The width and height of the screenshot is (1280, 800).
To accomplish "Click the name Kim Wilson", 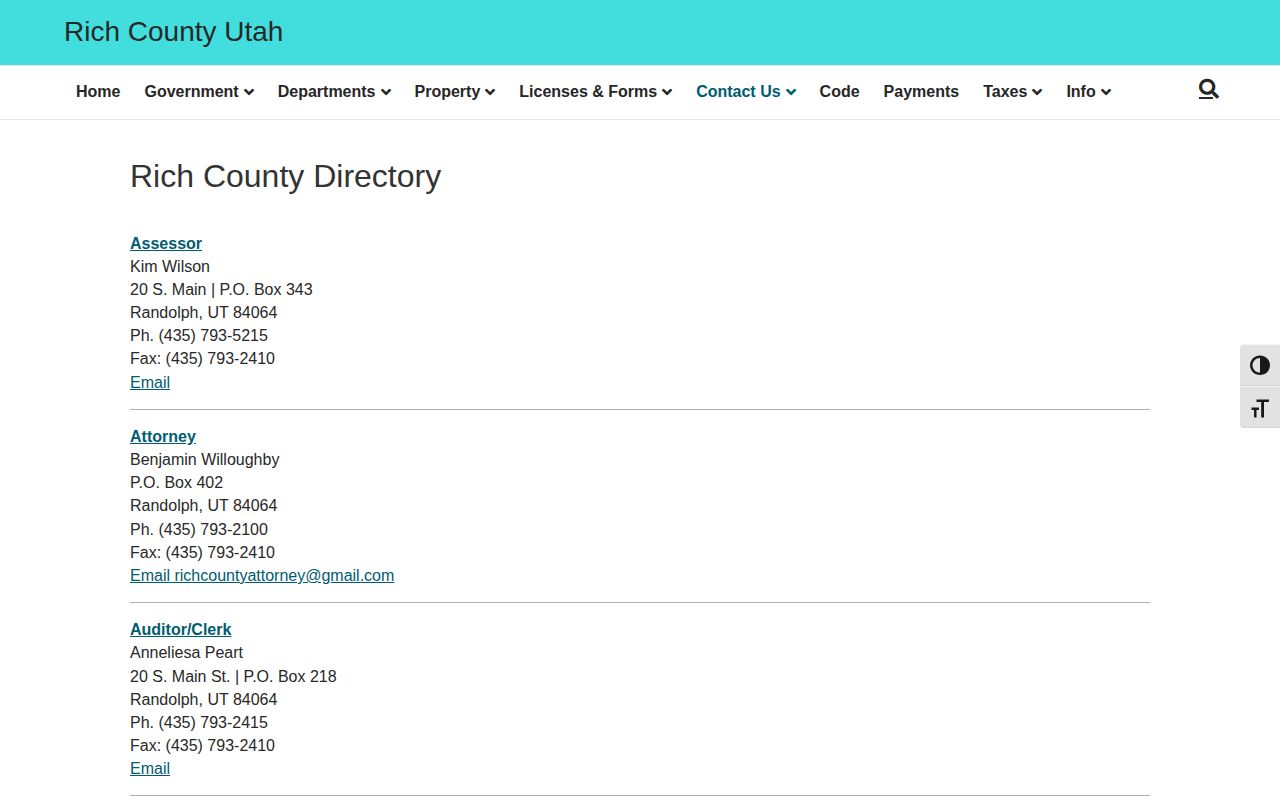I will tap(170, 266).
